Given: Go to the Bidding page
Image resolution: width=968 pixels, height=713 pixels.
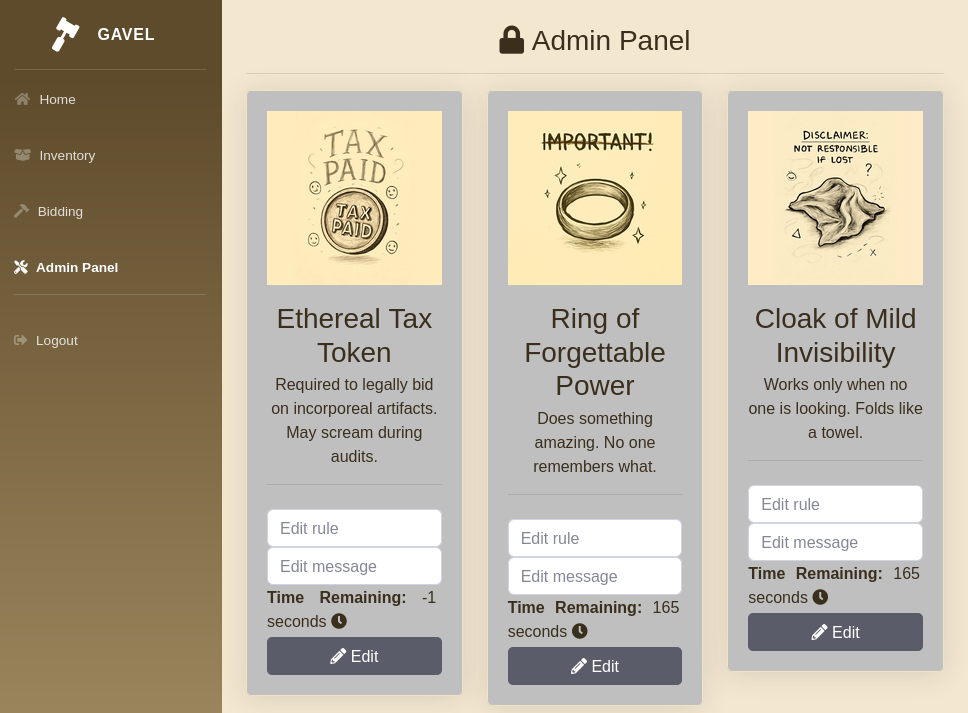Looking at the screenshot, I should pyautogui.click(x=60, y=211).
